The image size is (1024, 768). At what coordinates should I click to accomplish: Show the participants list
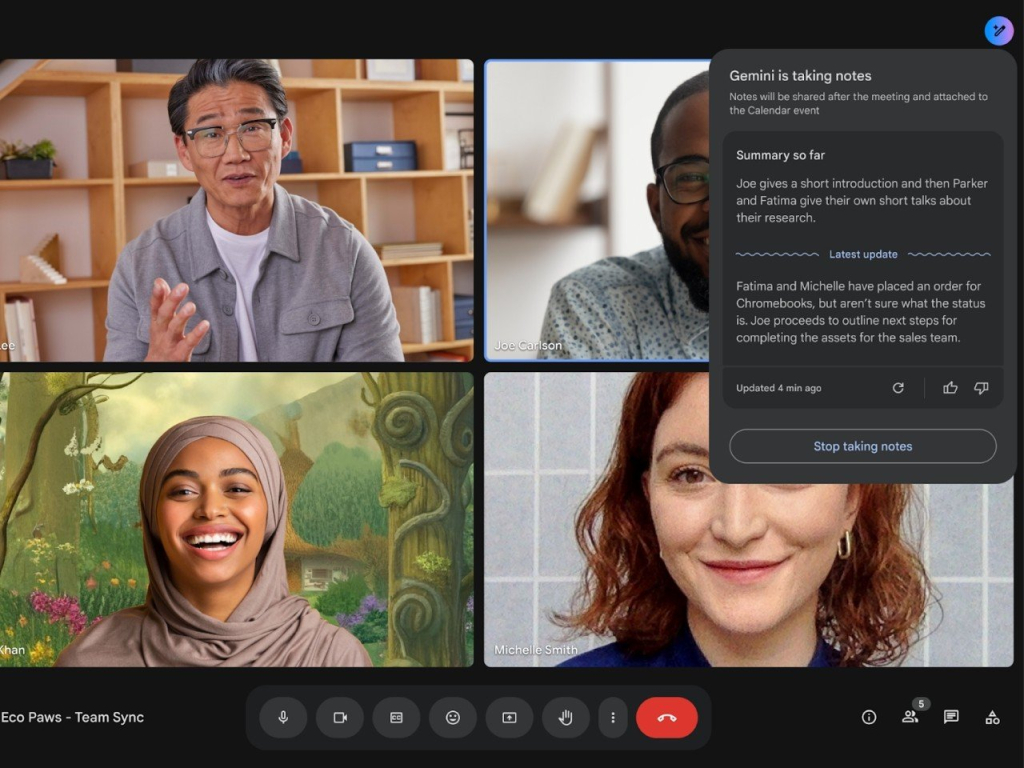910,717
